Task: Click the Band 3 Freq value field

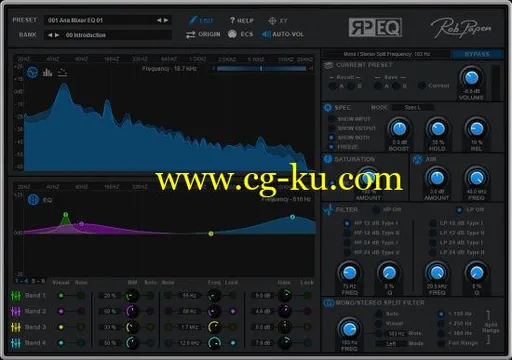Action: pyautogui.click(x=189, y=327)
